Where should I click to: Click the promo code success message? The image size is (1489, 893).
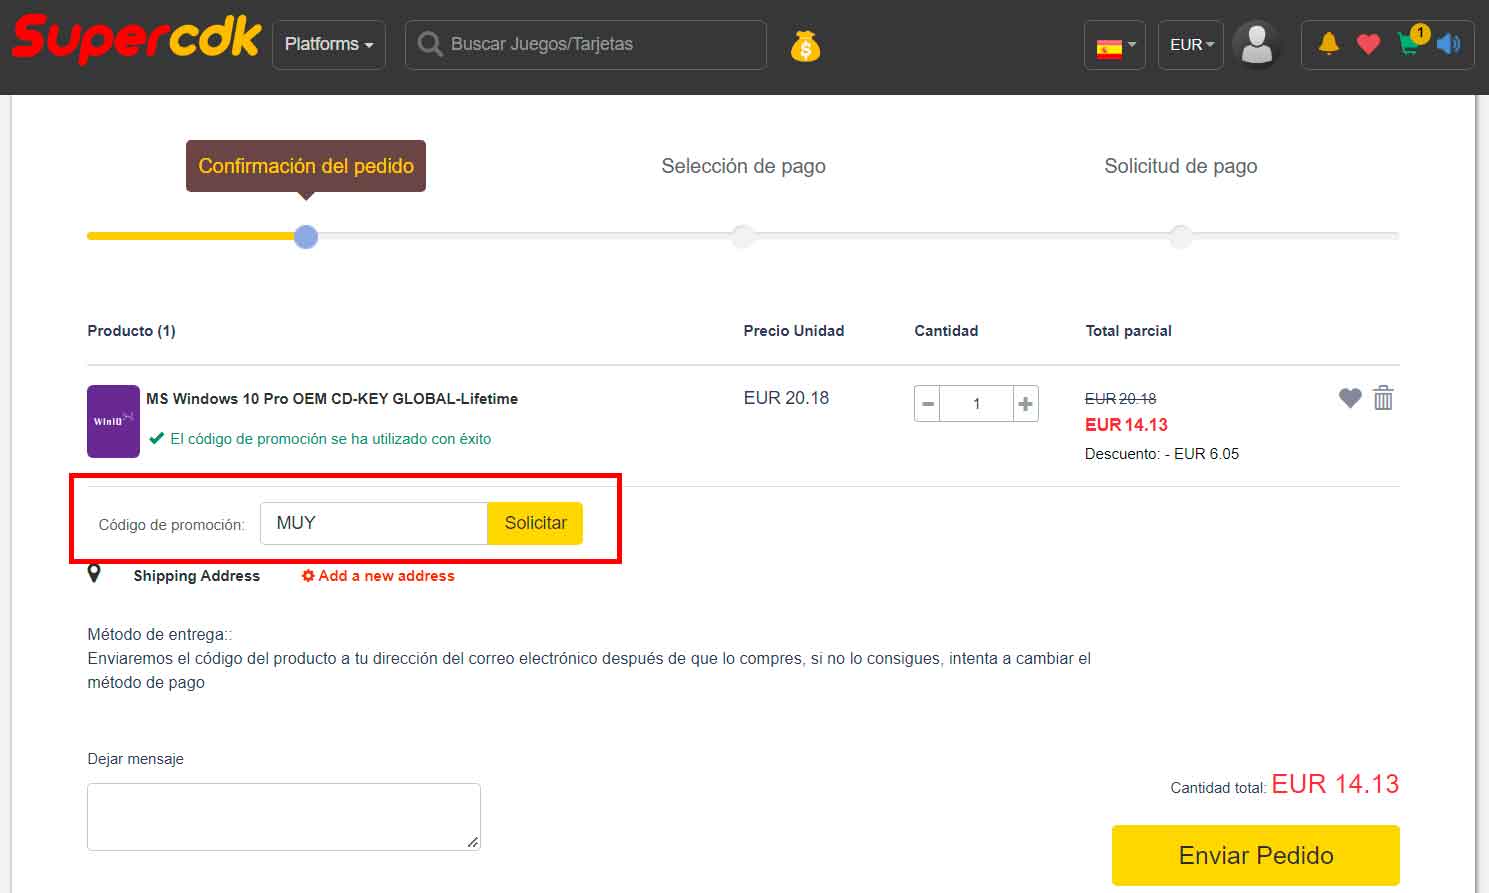pyautogui.click(x=320, y=439)
